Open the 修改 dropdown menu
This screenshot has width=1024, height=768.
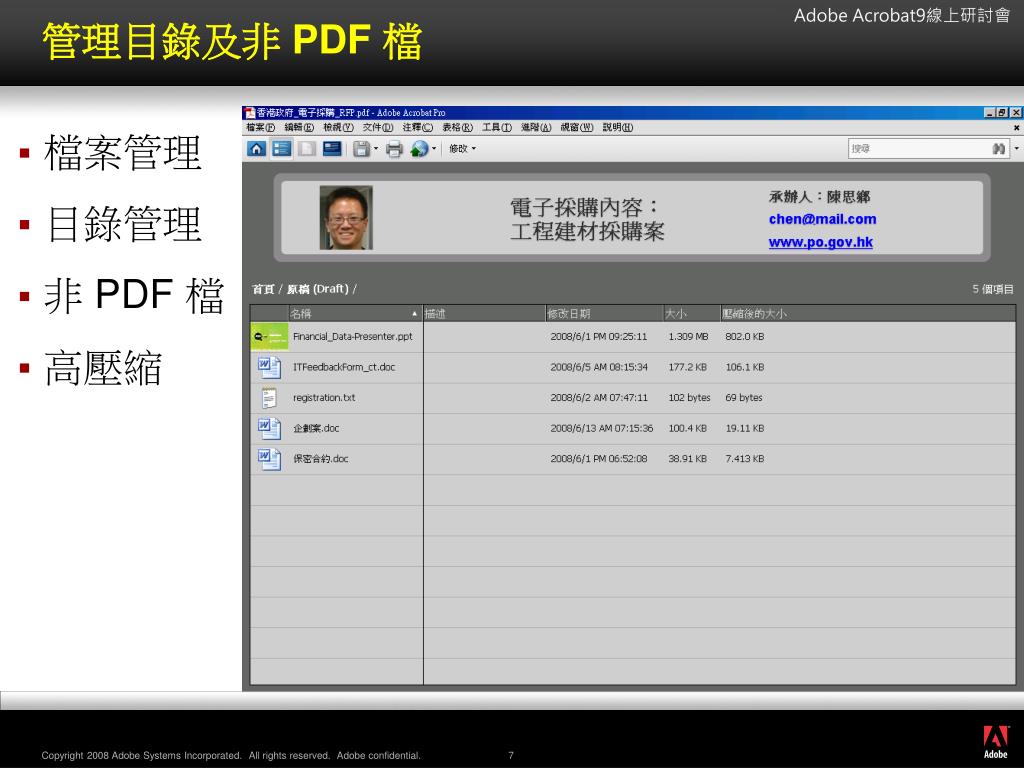coord(462,149)
